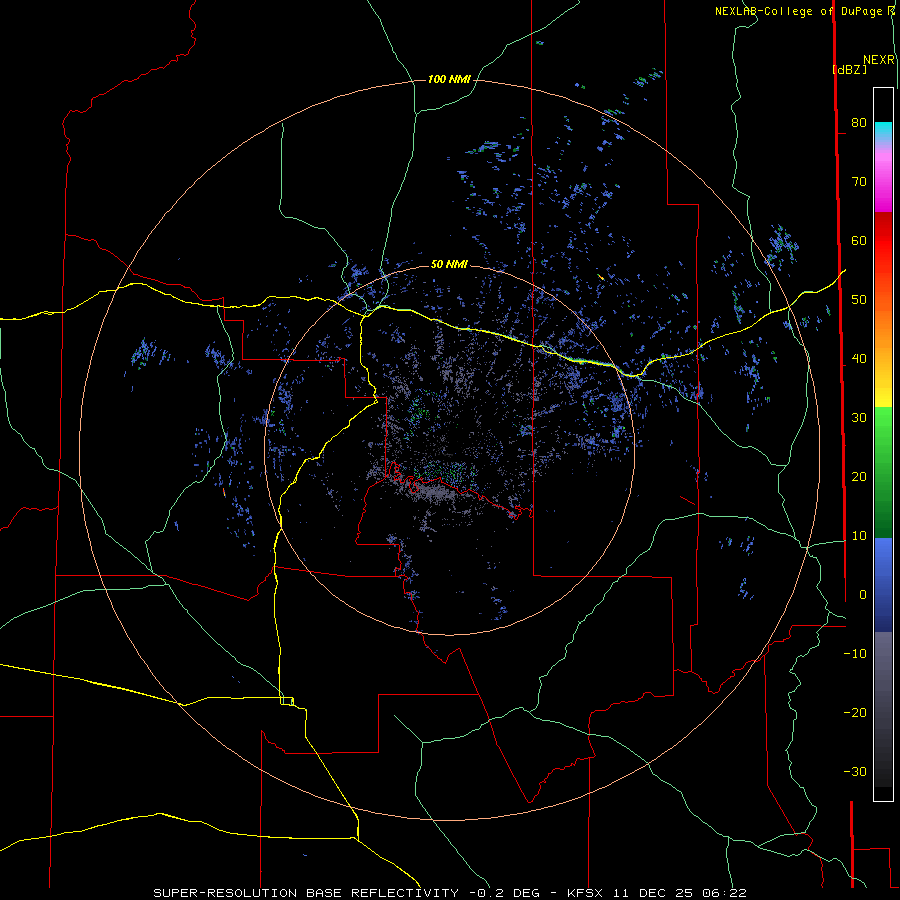Click the Super-Resolution Base Reflectivity caption

pos(450,893)
